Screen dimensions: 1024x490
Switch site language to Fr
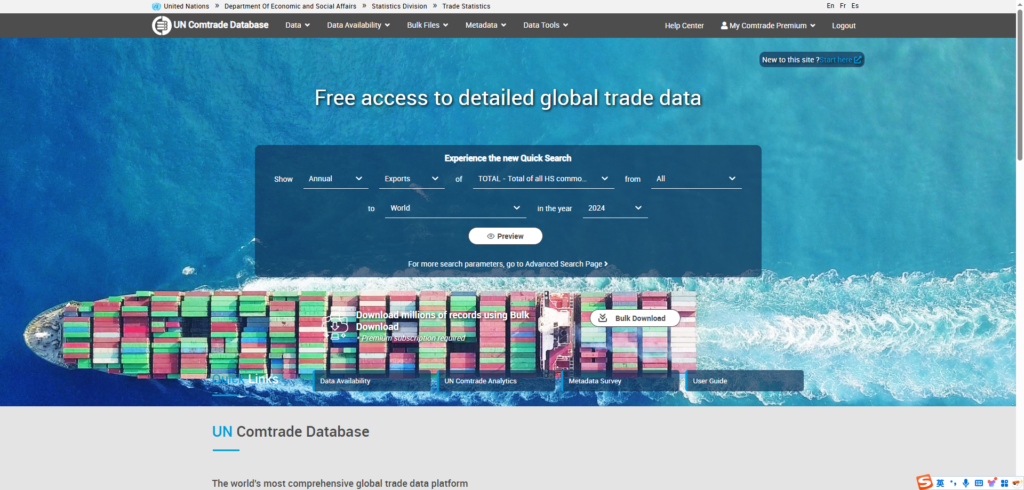(842, 6)
